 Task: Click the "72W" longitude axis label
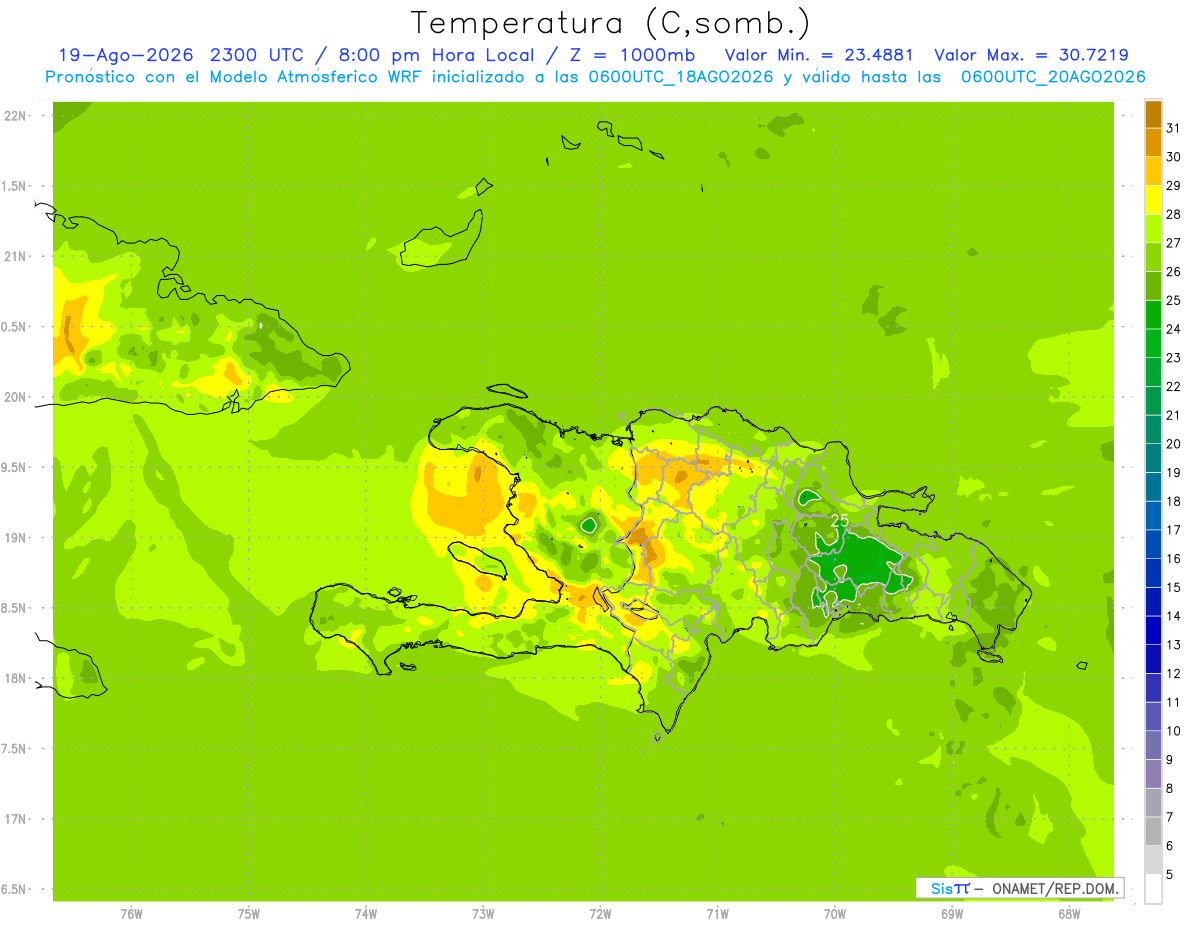[x=601, y=913]
